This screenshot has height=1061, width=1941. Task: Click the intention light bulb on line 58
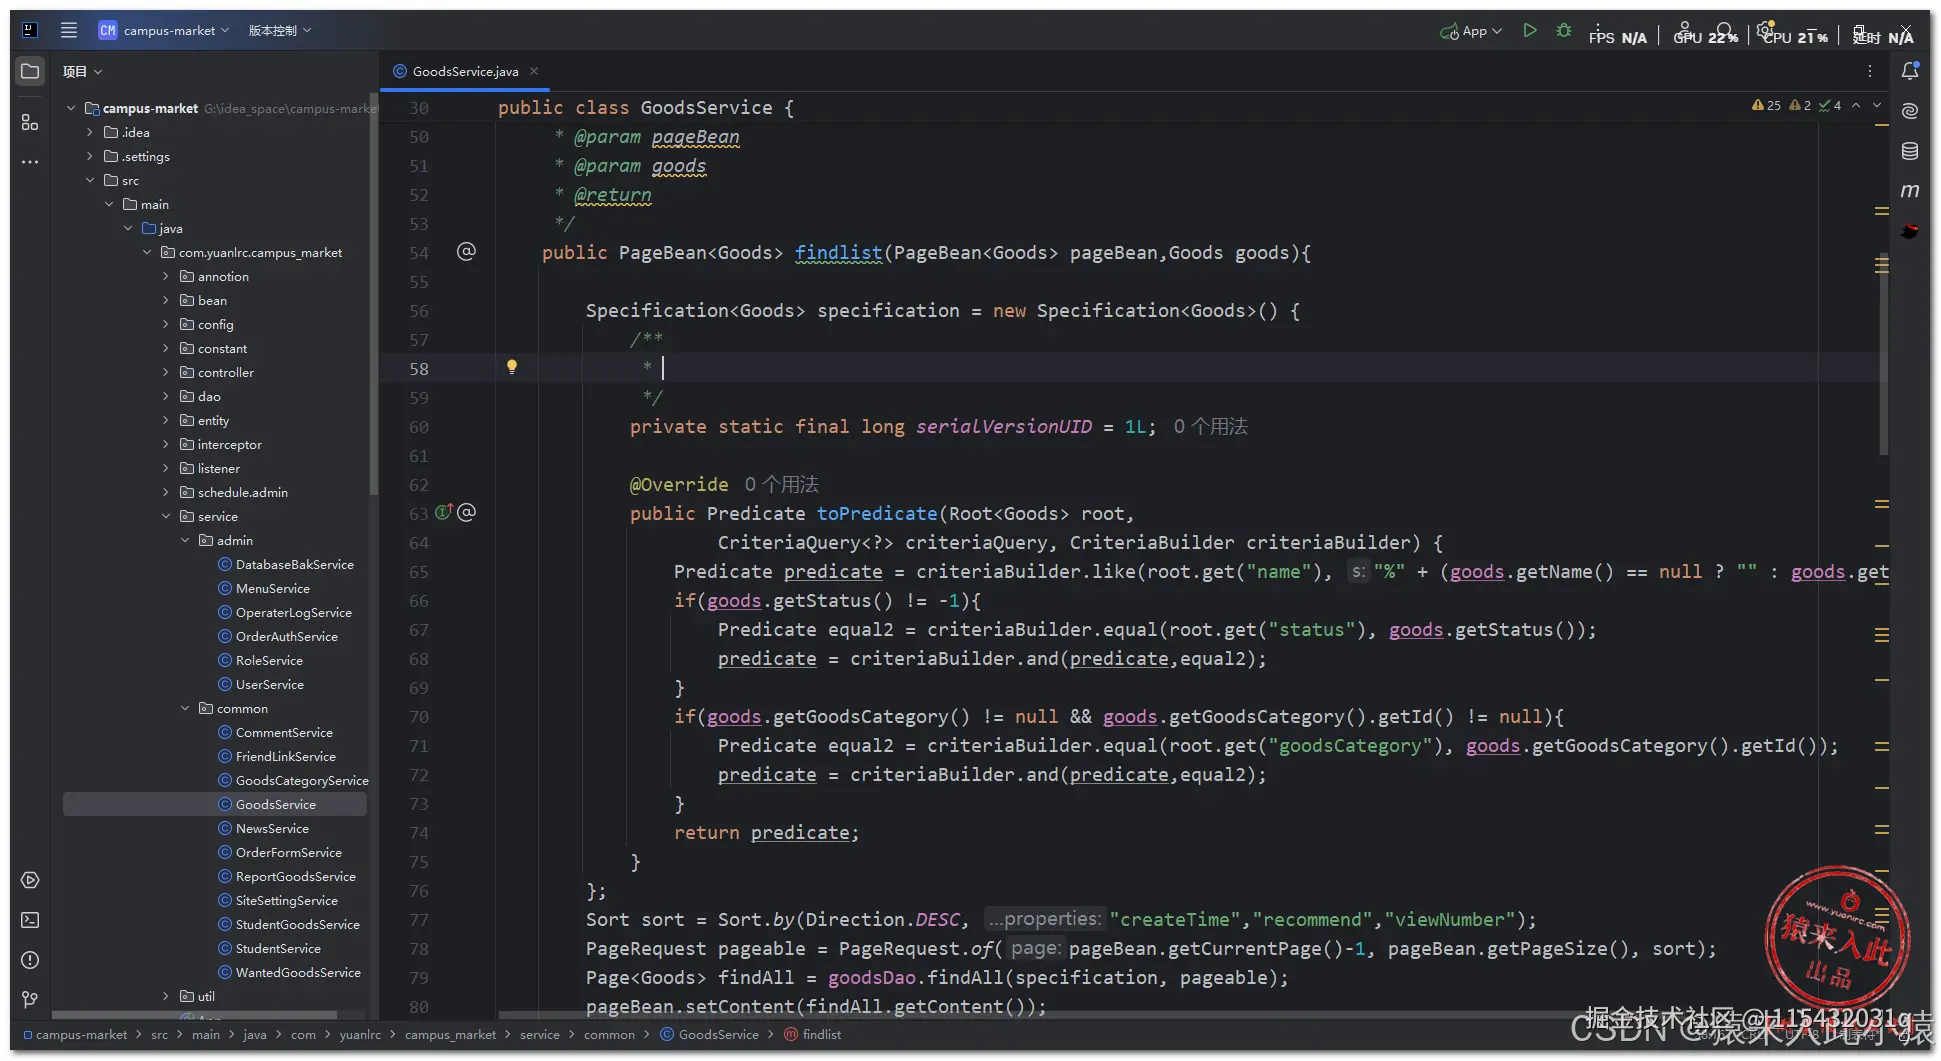click(x=512, y=367)
